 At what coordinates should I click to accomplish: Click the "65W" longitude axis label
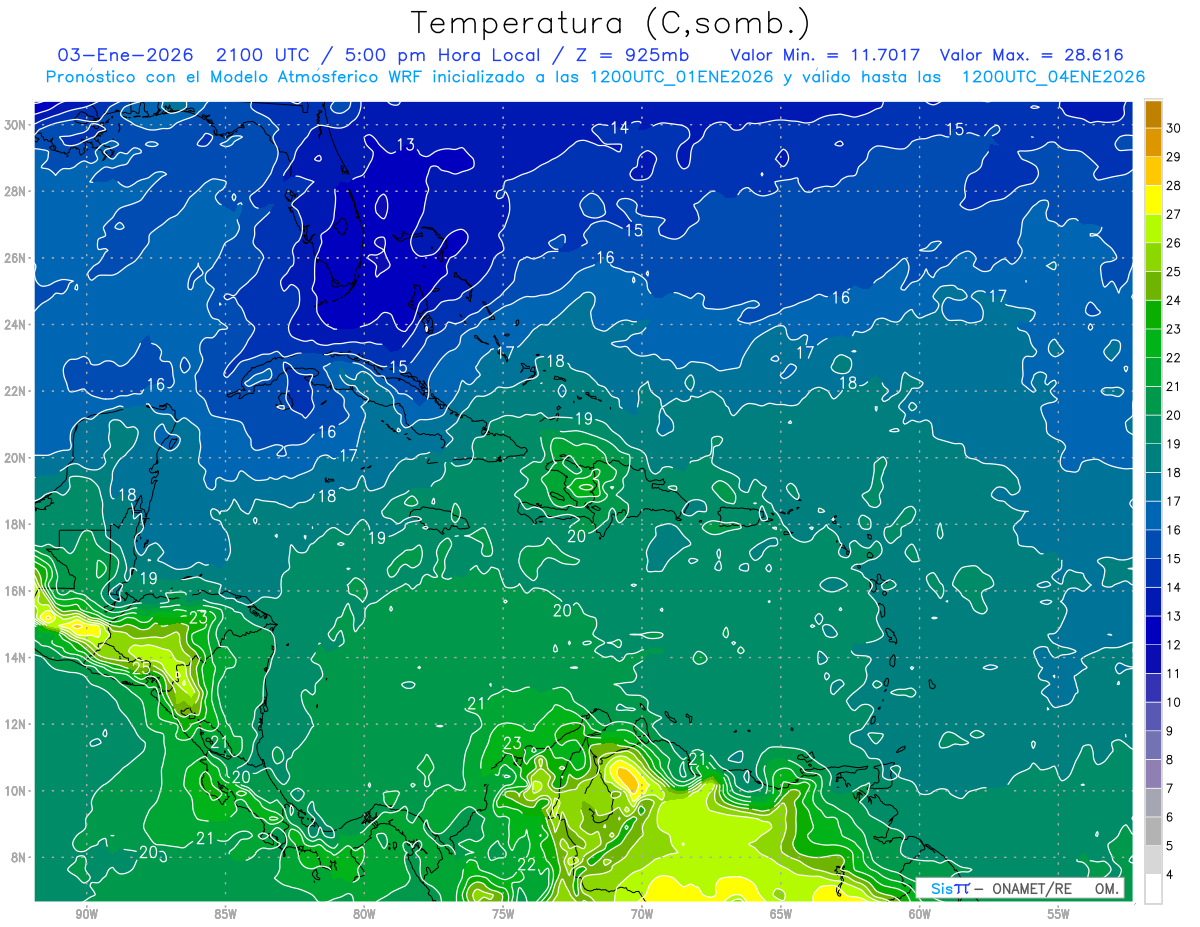(781, 914)
